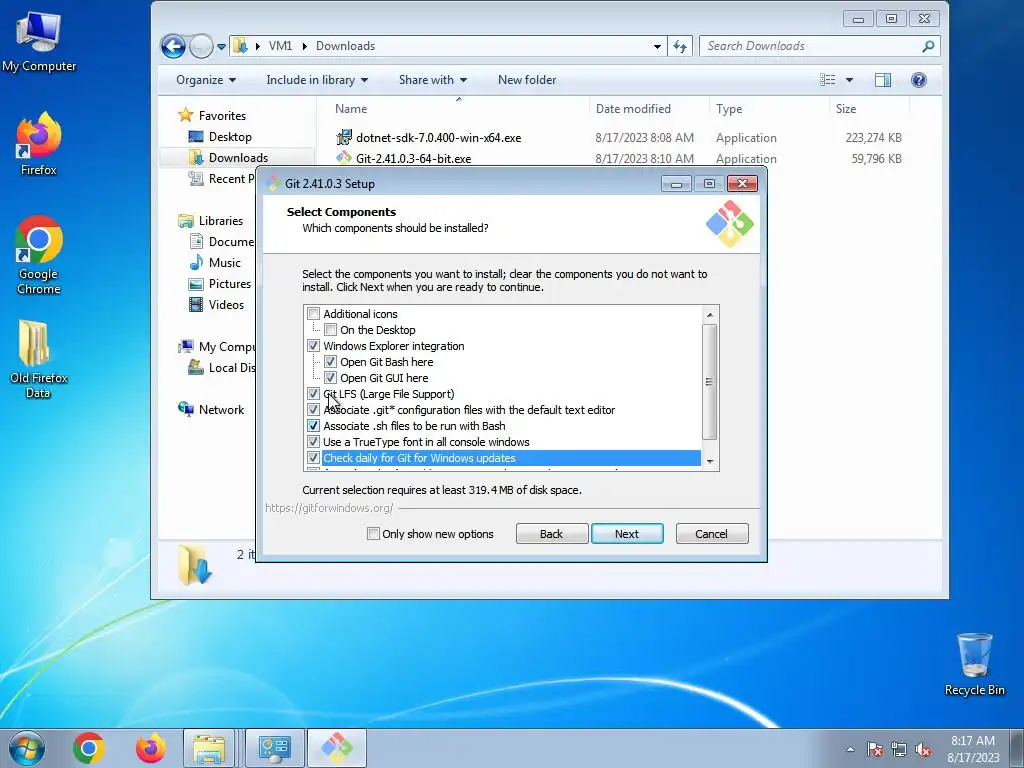Open view options dropdown arrow
This screenshot has height=768, width=1024.
click(849, 80)
